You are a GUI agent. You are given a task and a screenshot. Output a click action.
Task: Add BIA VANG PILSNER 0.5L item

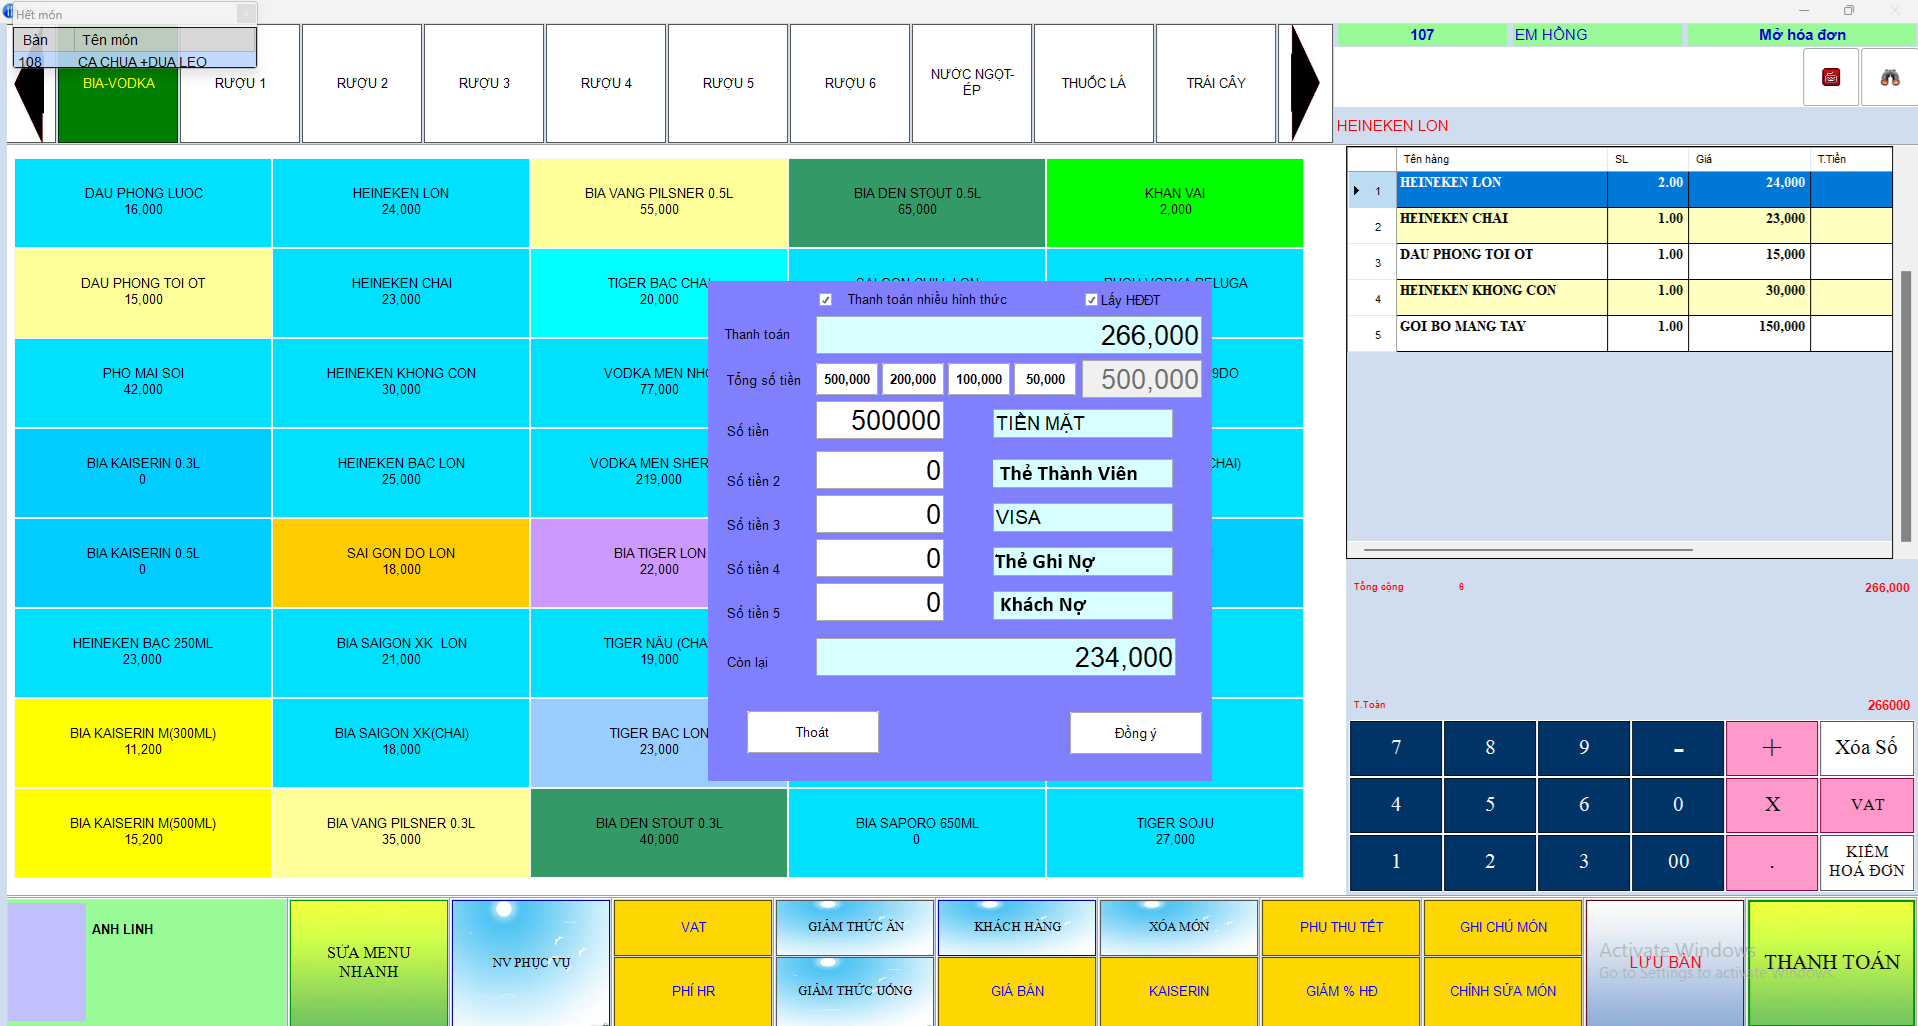[x=659, y=202]
